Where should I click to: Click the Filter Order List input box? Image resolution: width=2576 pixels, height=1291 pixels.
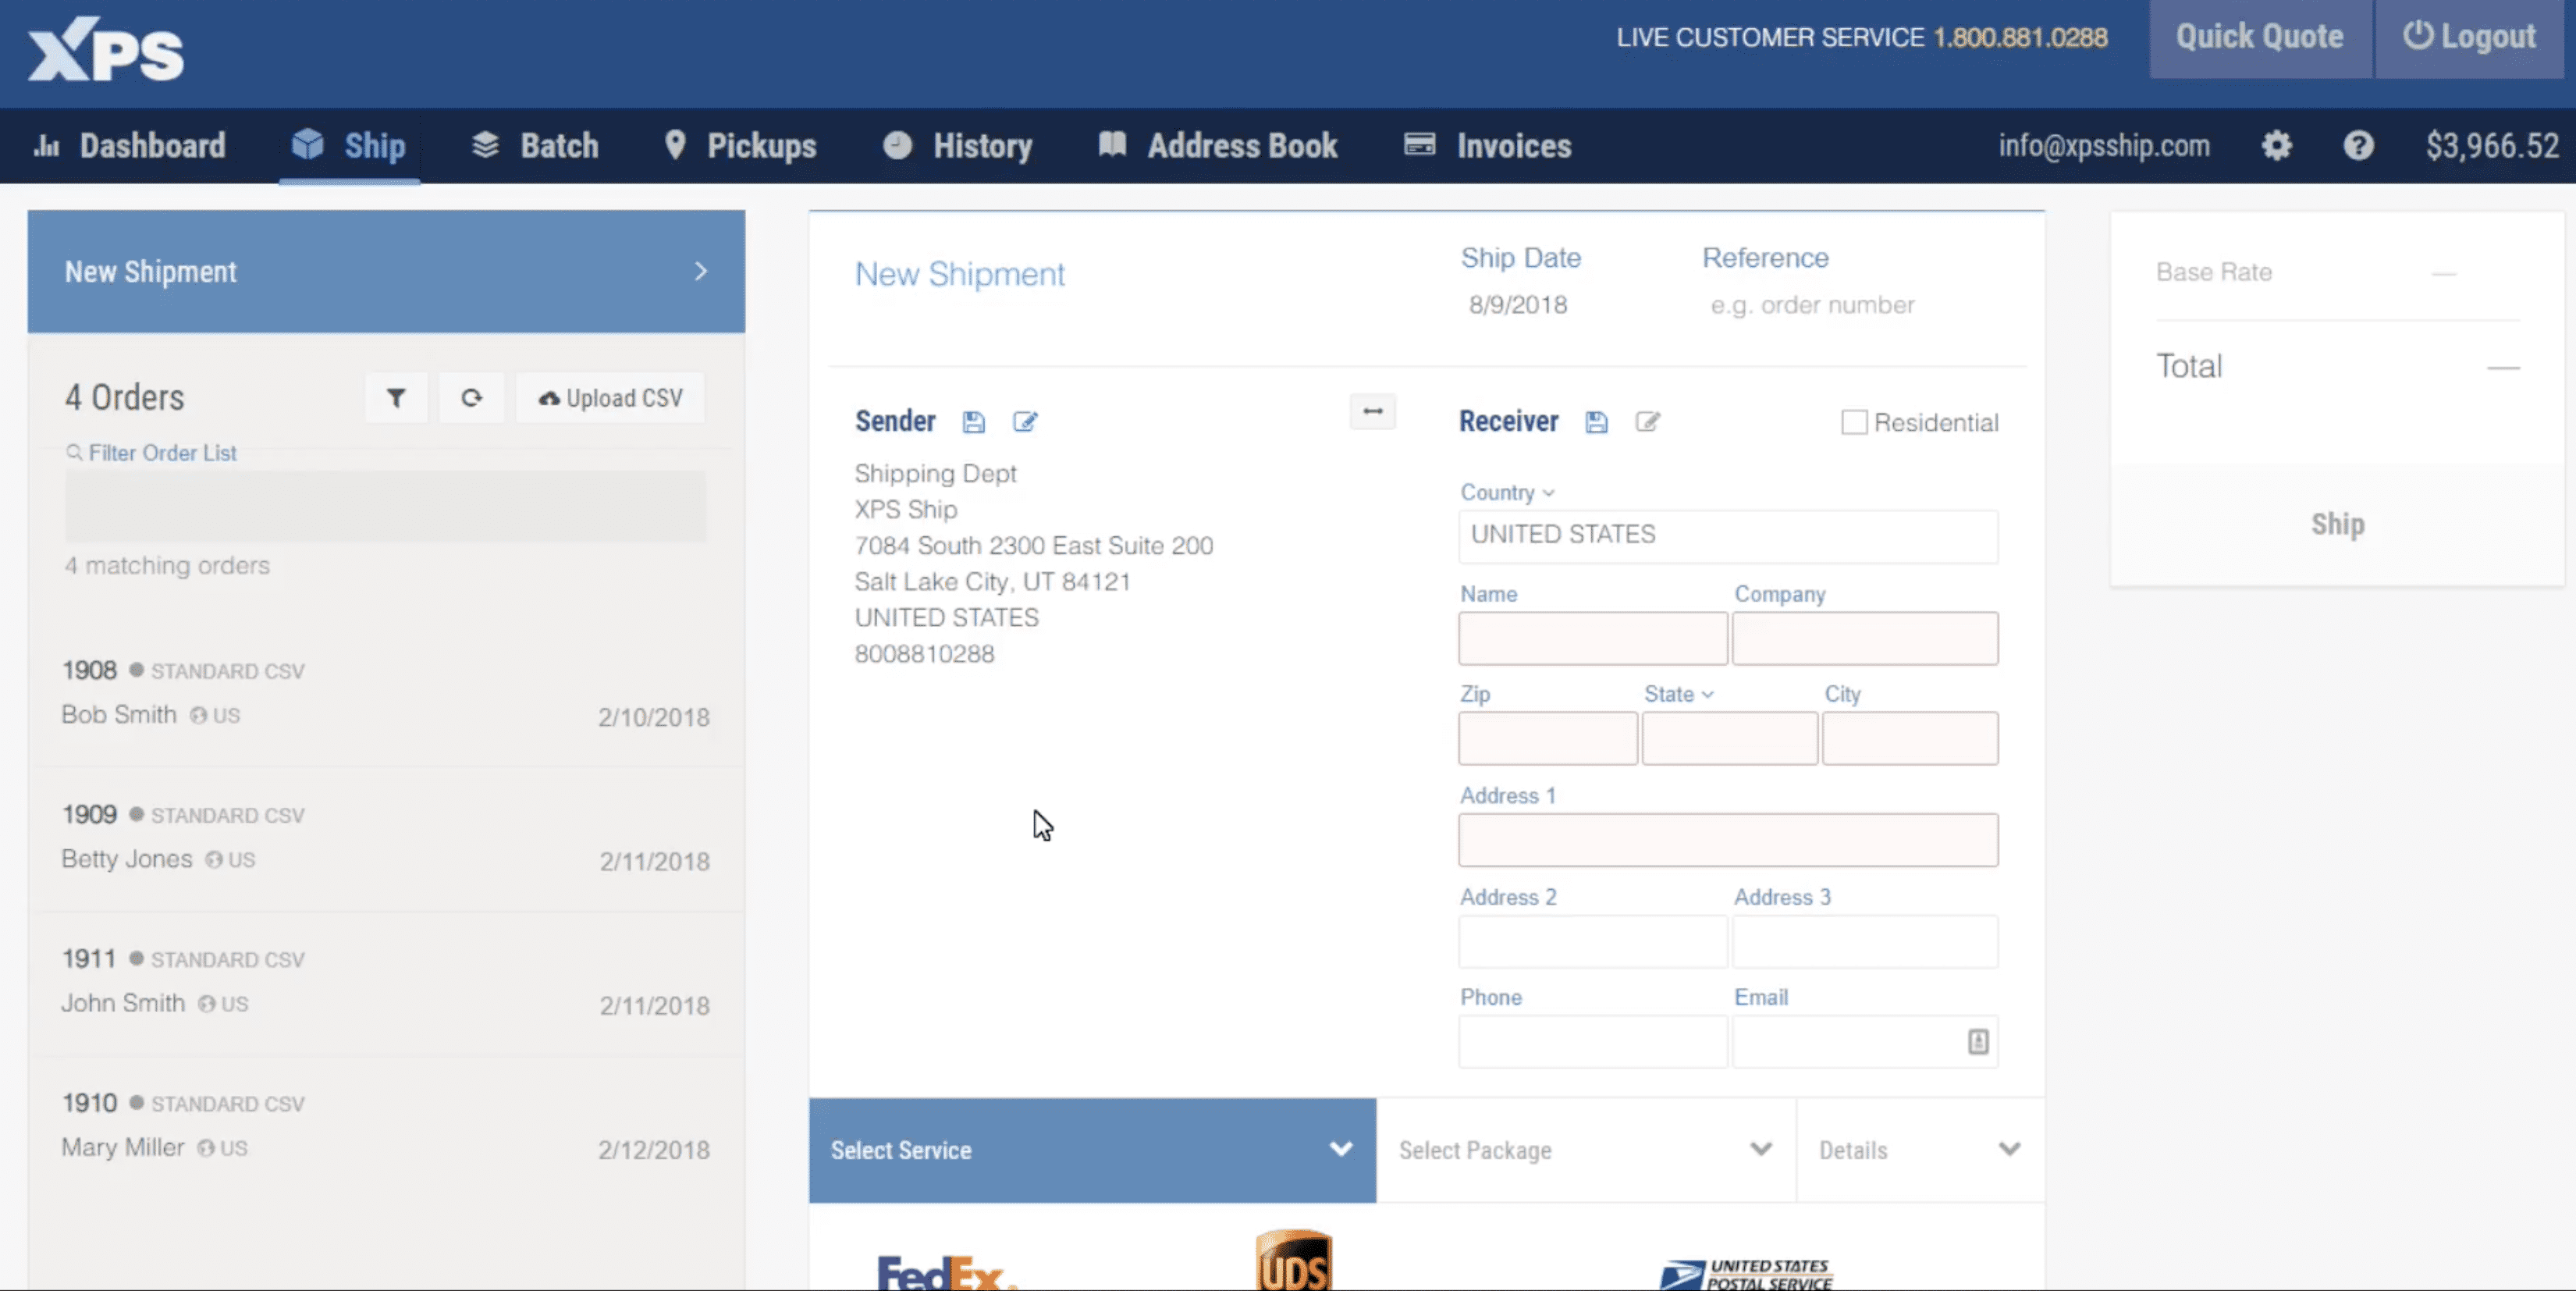385,506
